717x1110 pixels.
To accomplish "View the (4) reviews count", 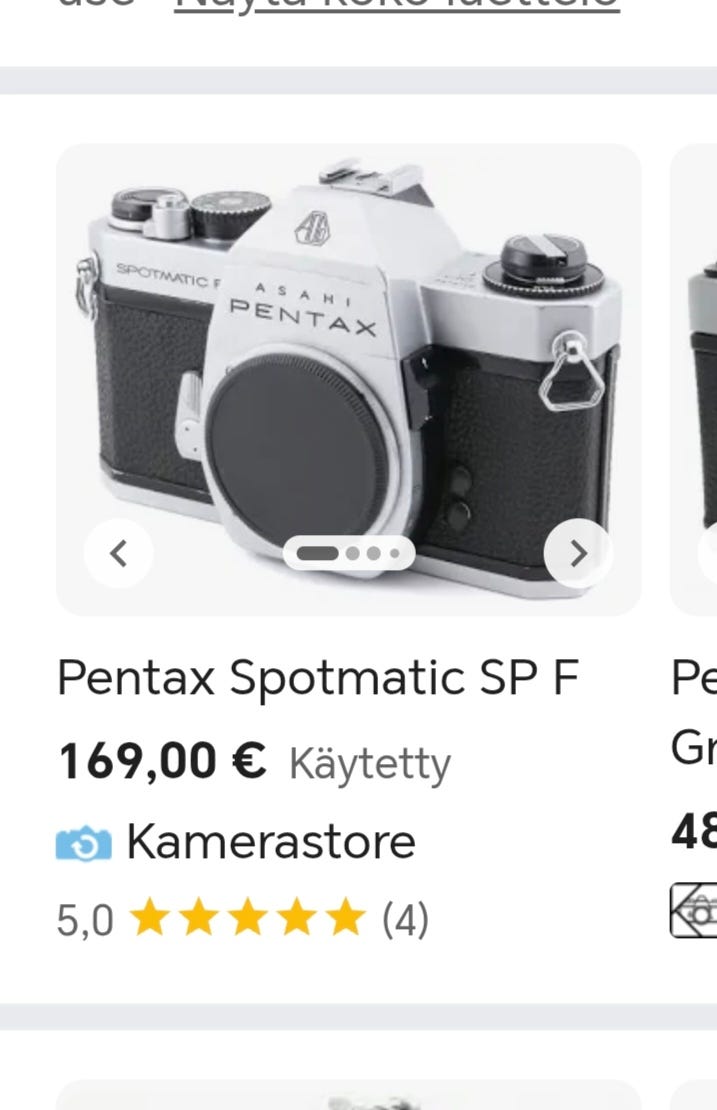I will click(405, 919).
